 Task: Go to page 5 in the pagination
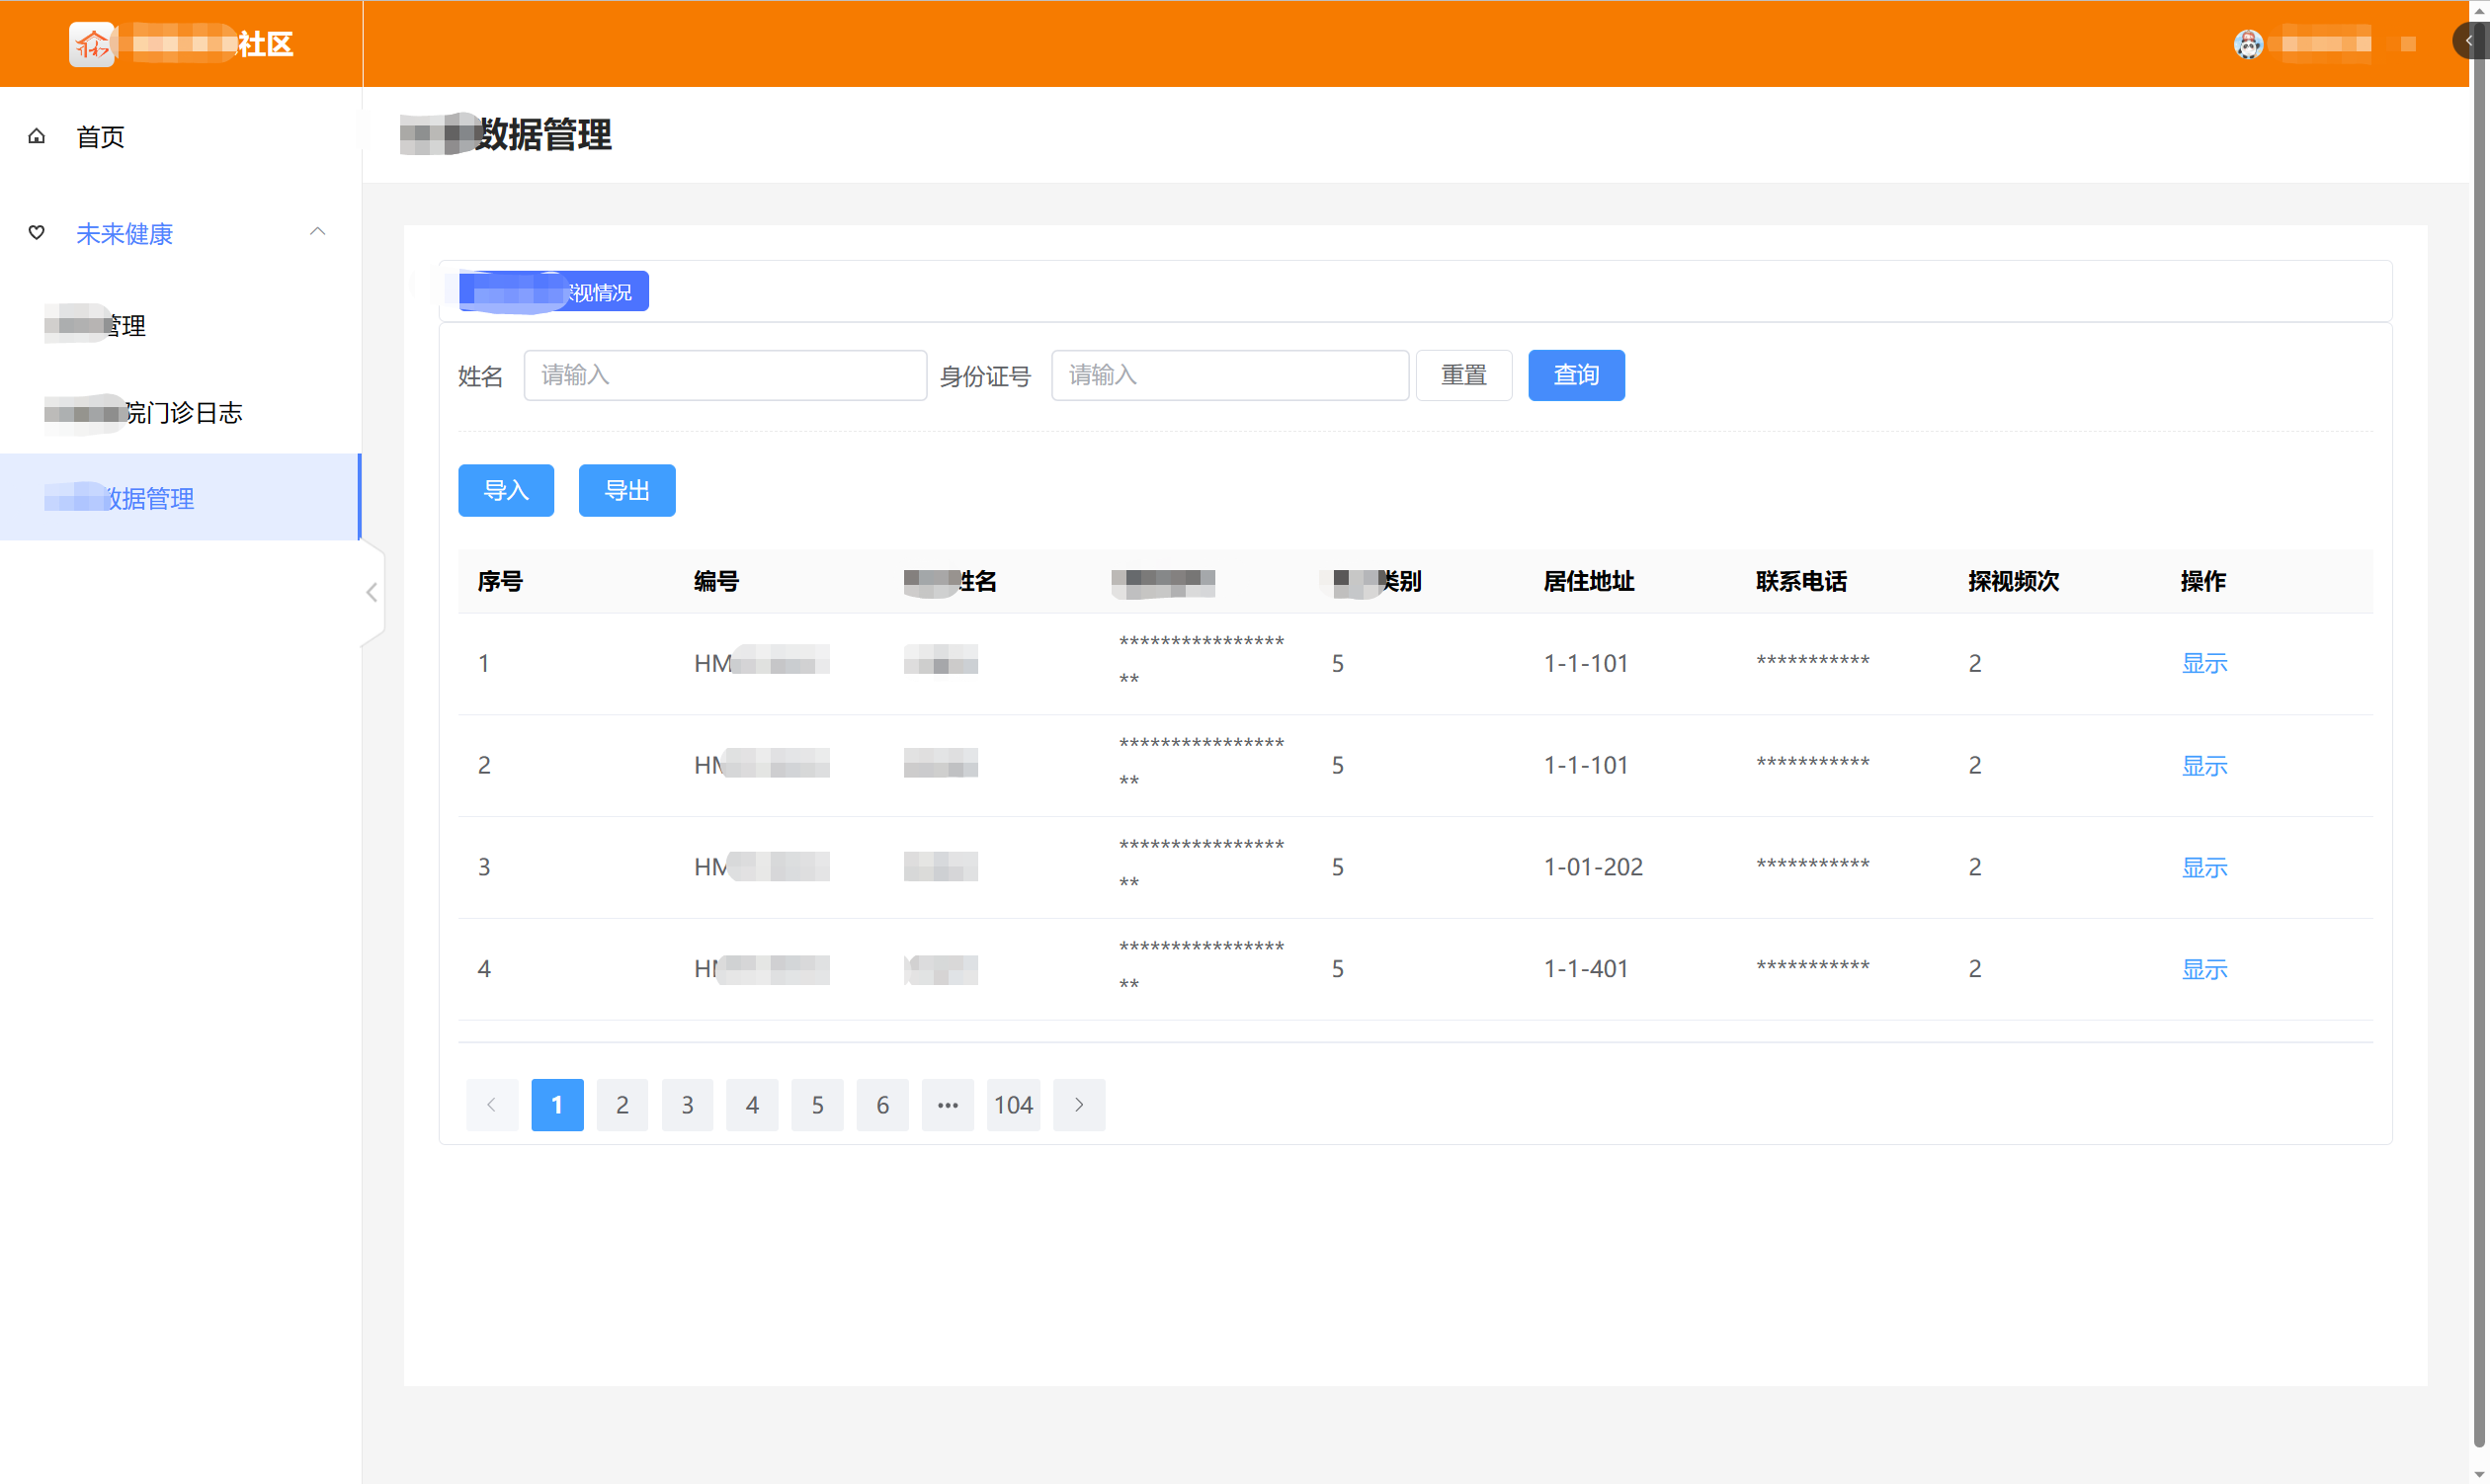pyautogui.click(x=817, y=1105)
